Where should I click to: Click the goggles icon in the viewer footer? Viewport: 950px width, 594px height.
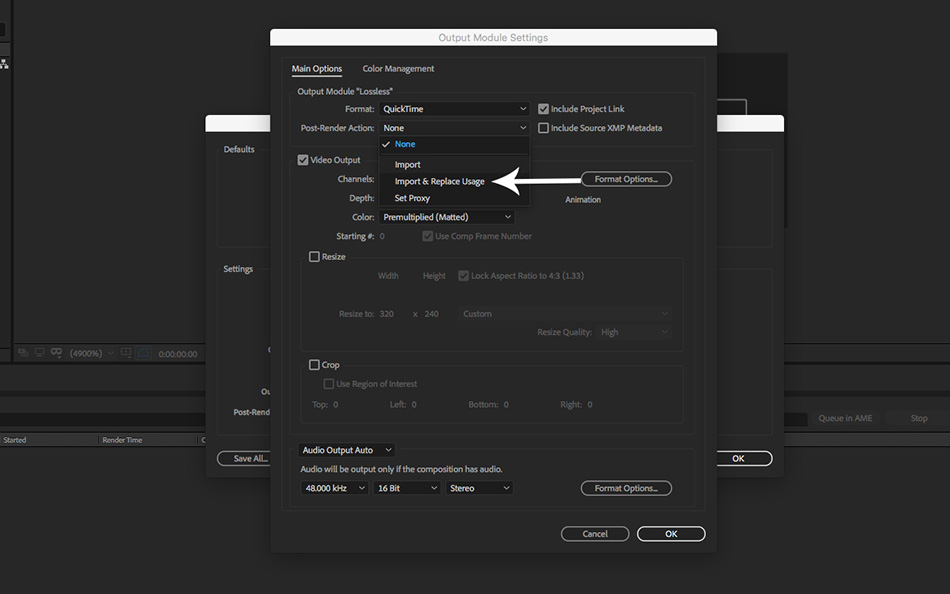(56, 353)
